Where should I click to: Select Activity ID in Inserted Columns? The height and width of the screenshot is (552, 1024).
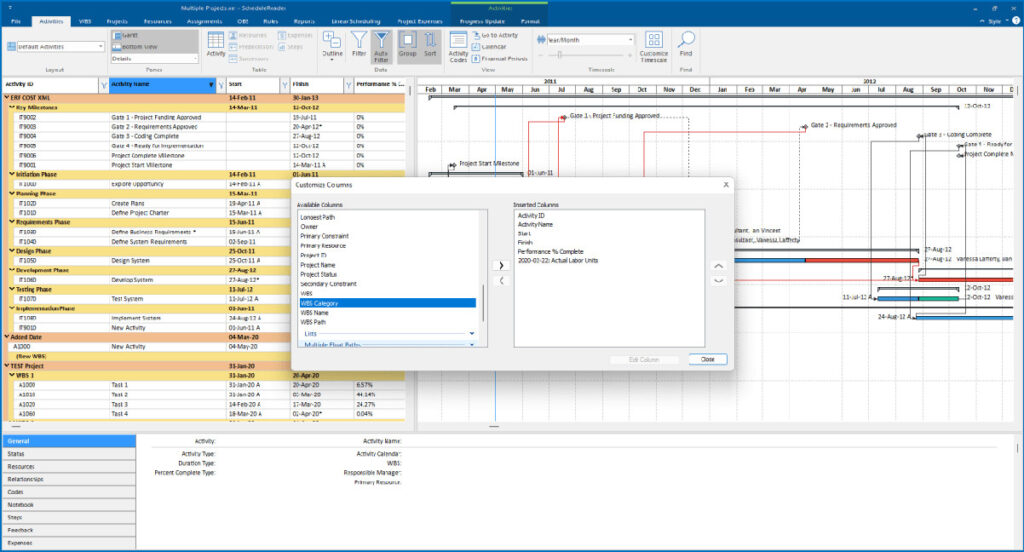pyautogui.click(x=531, y=216)
